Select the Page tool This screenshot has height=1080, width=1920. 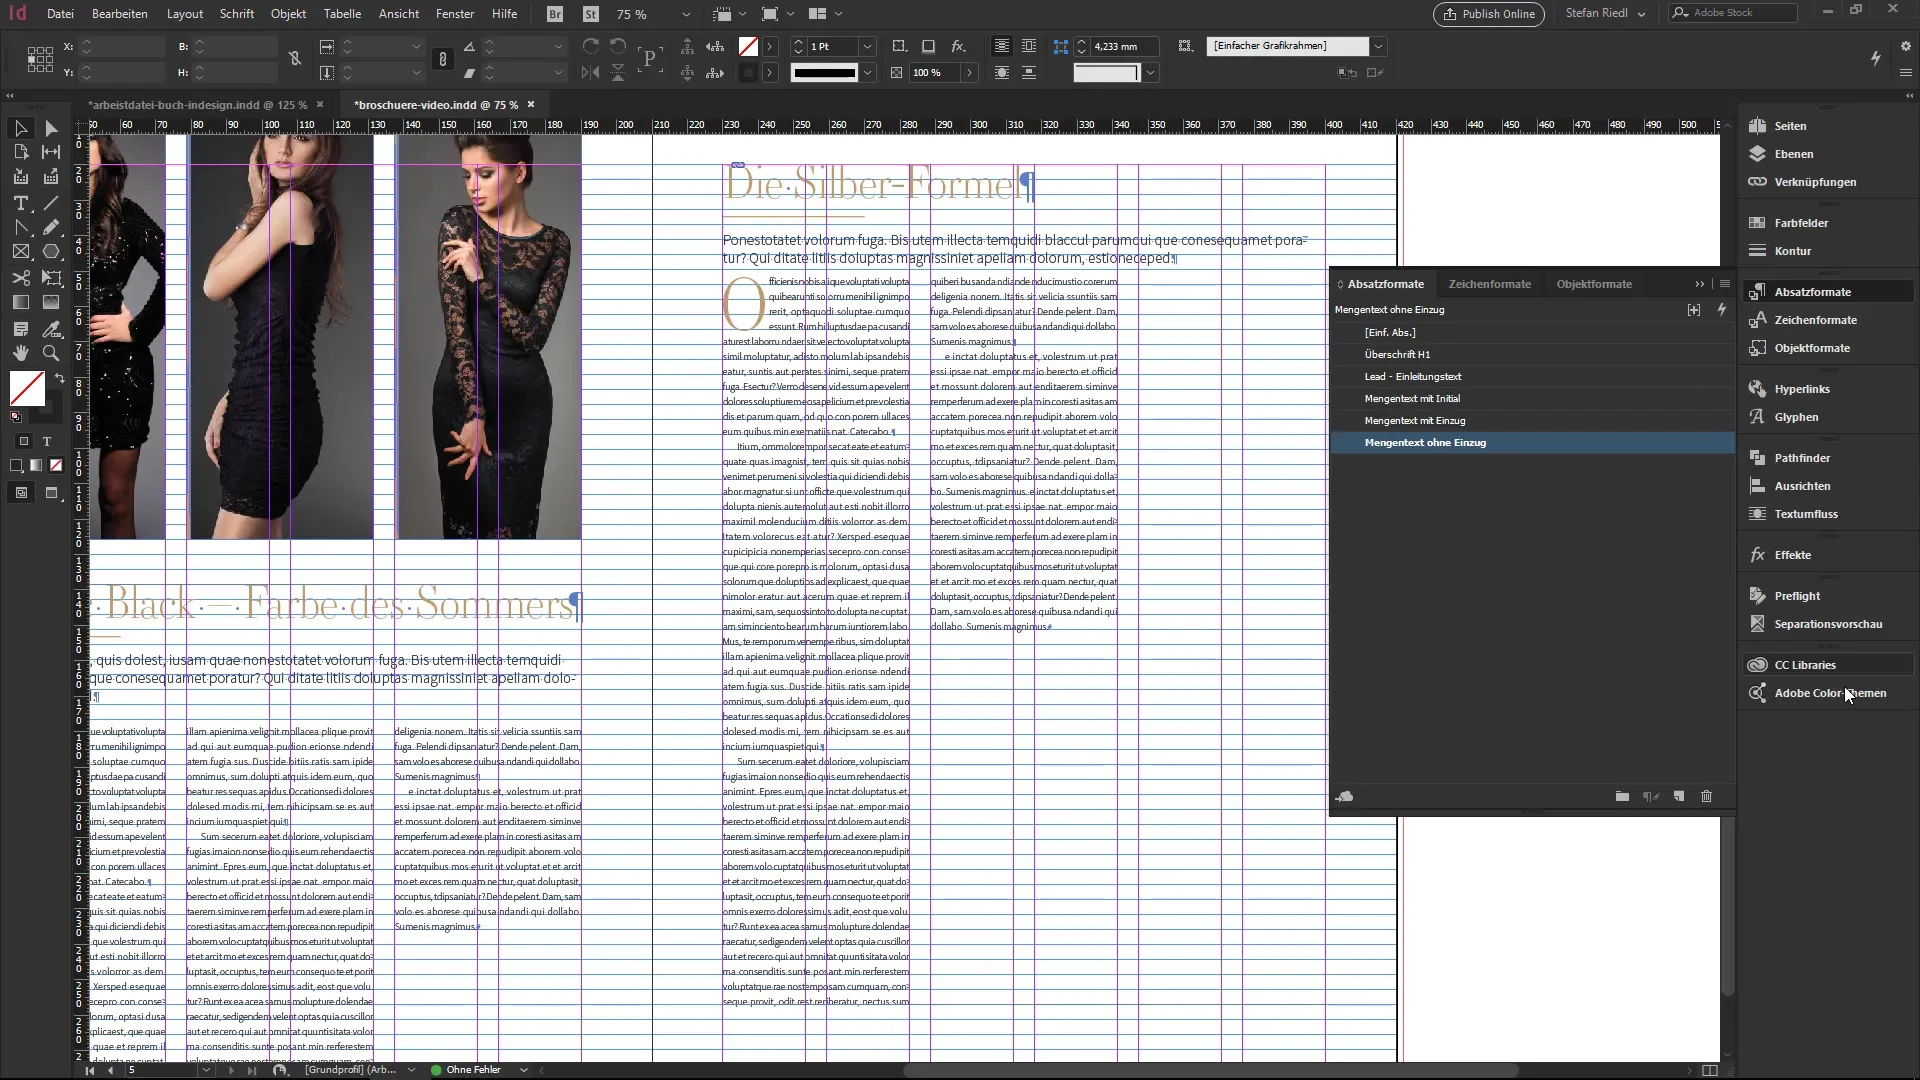pos(20,152)
